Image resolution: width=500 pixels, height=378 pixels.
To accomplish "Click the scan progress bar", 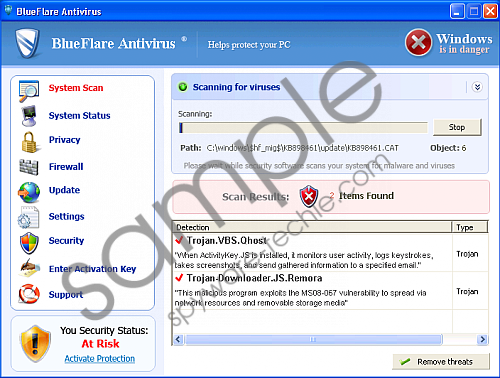I will 303,128.
